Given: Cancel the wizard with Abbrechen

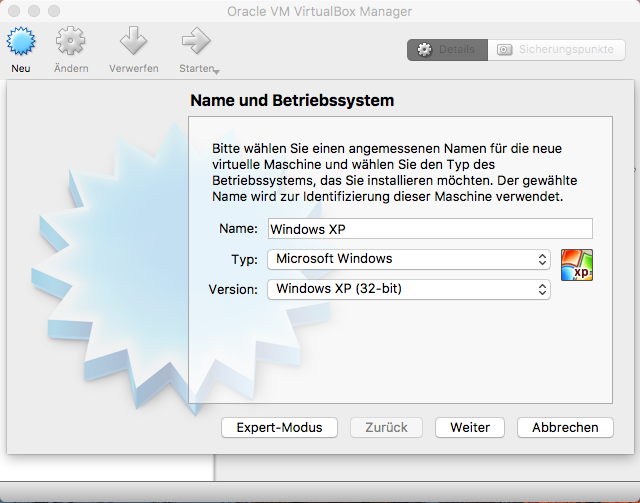Looking at the screenshot, I should click(565, 427).
